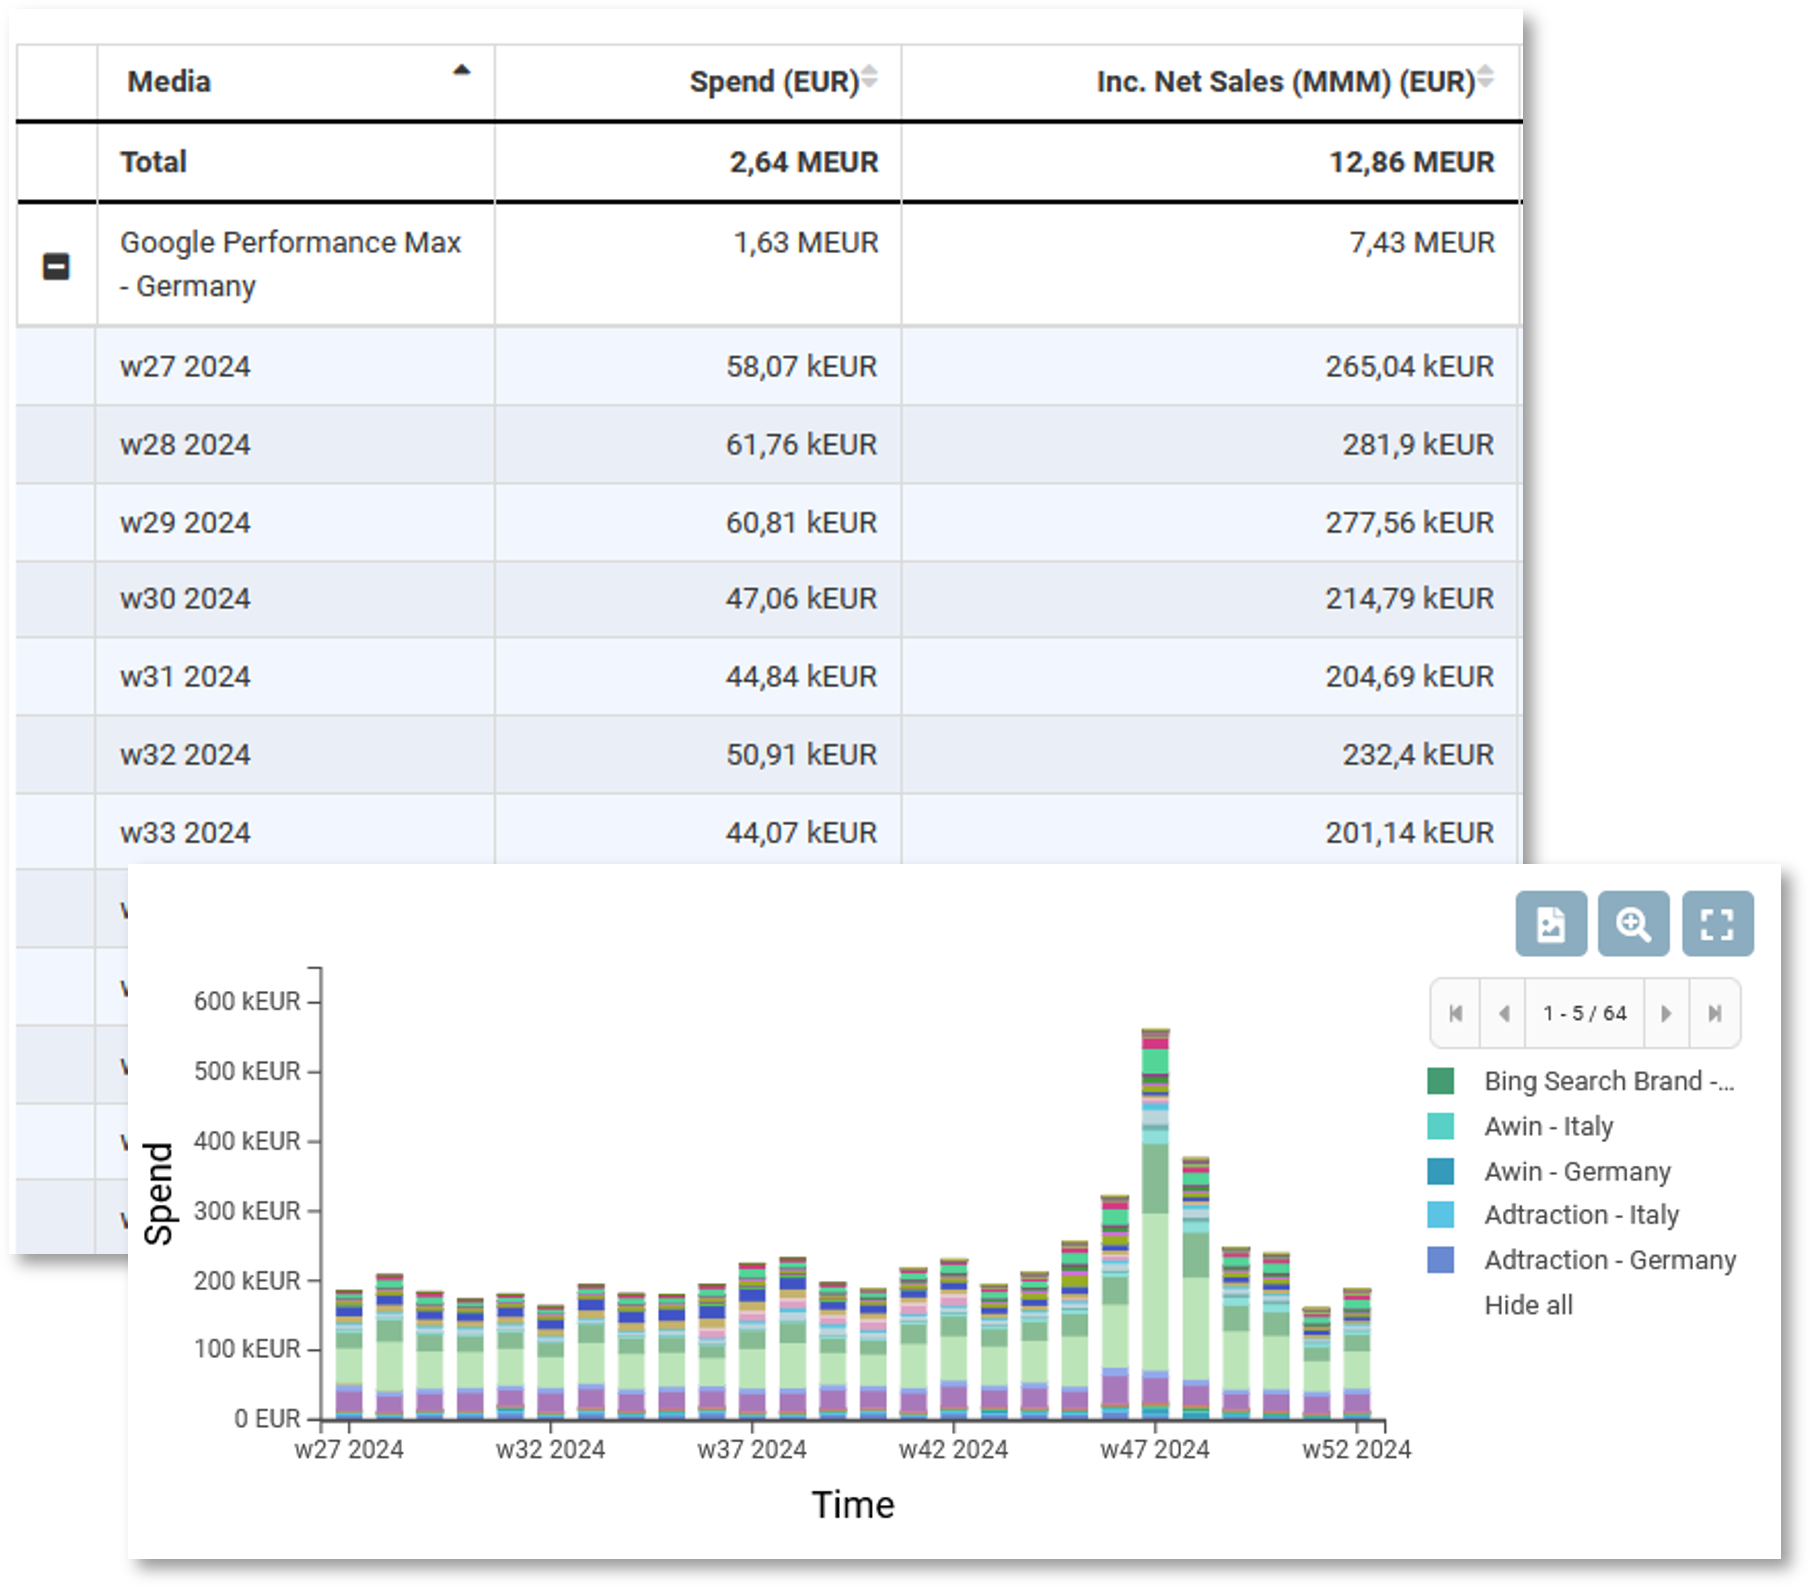Select the Awin - Italy legend label
The width and height of the screenshot is (1810, 1588).
[x=1549, y=1126]
